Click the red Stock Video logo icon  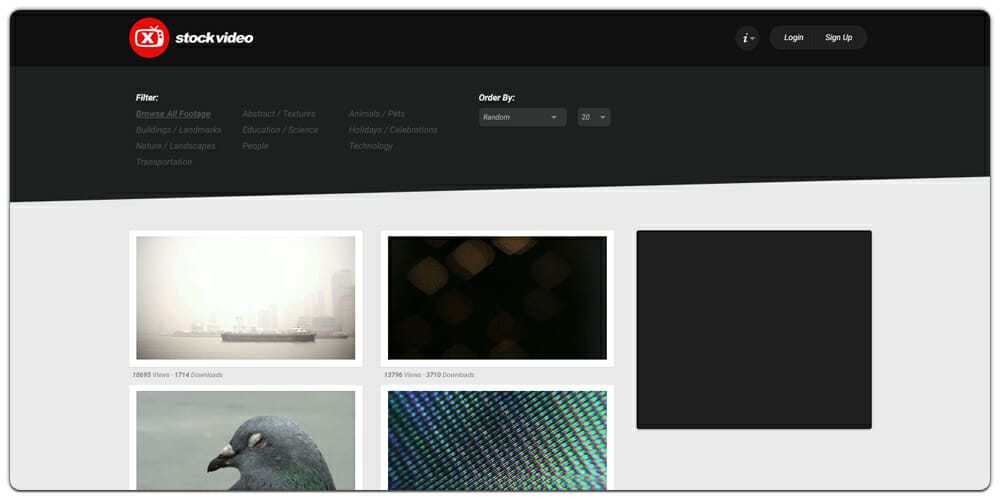149,38
